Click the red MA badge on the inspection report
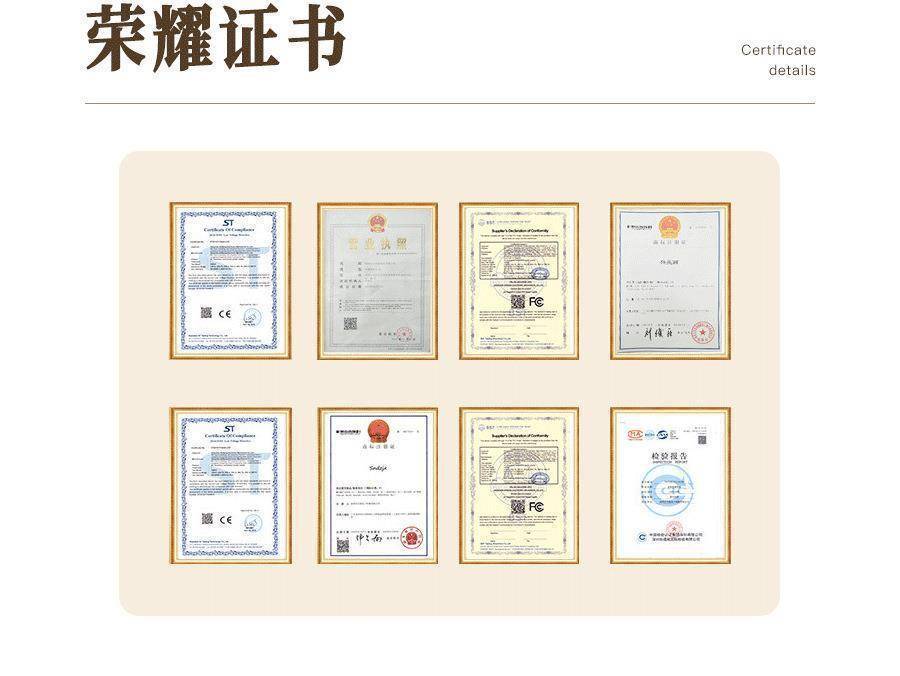 [635, 435]
